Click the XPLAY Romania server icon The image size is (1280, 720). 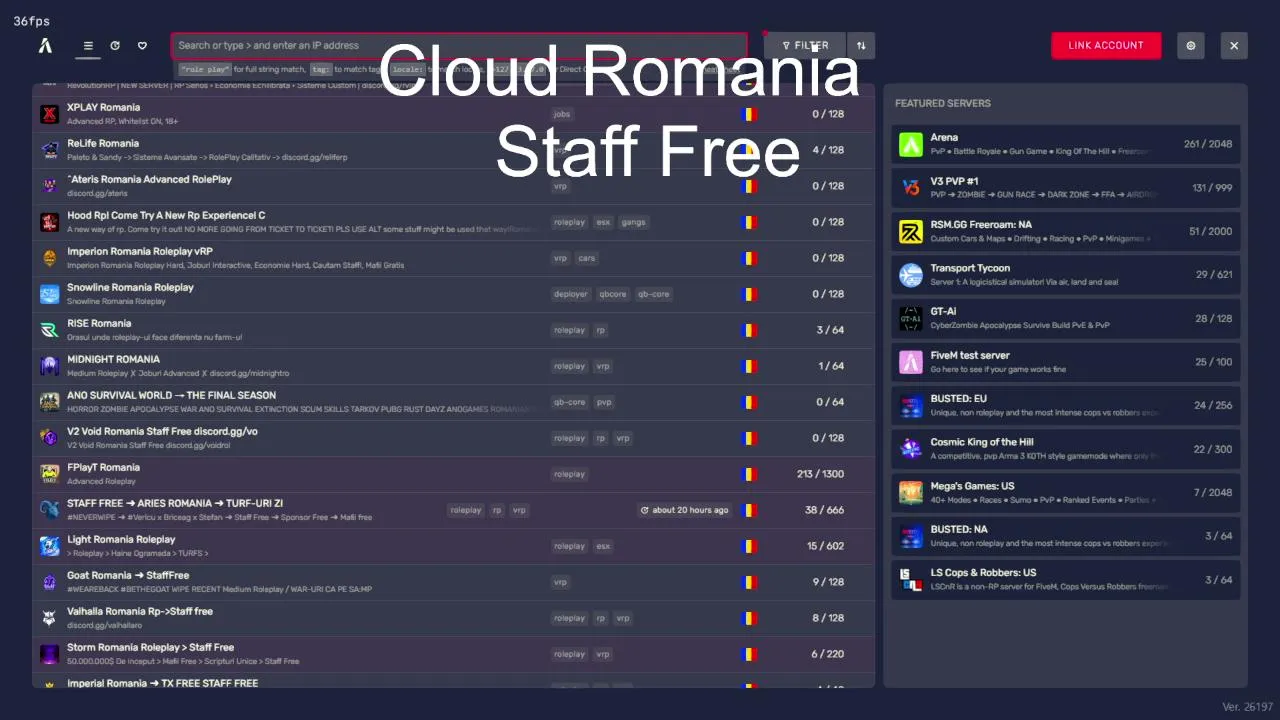coord(49,114)
